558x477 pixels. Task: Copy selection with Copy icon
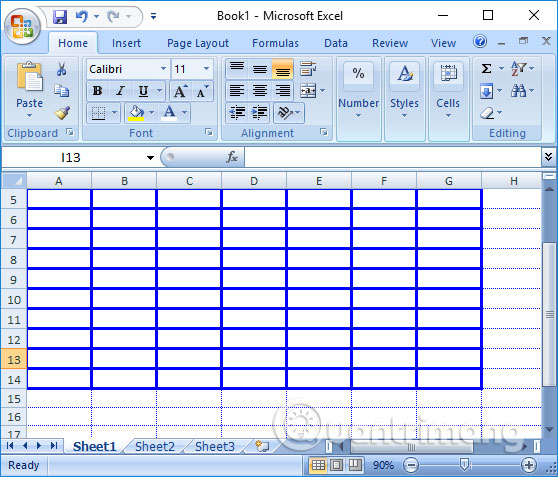click(x=62, y=91)
